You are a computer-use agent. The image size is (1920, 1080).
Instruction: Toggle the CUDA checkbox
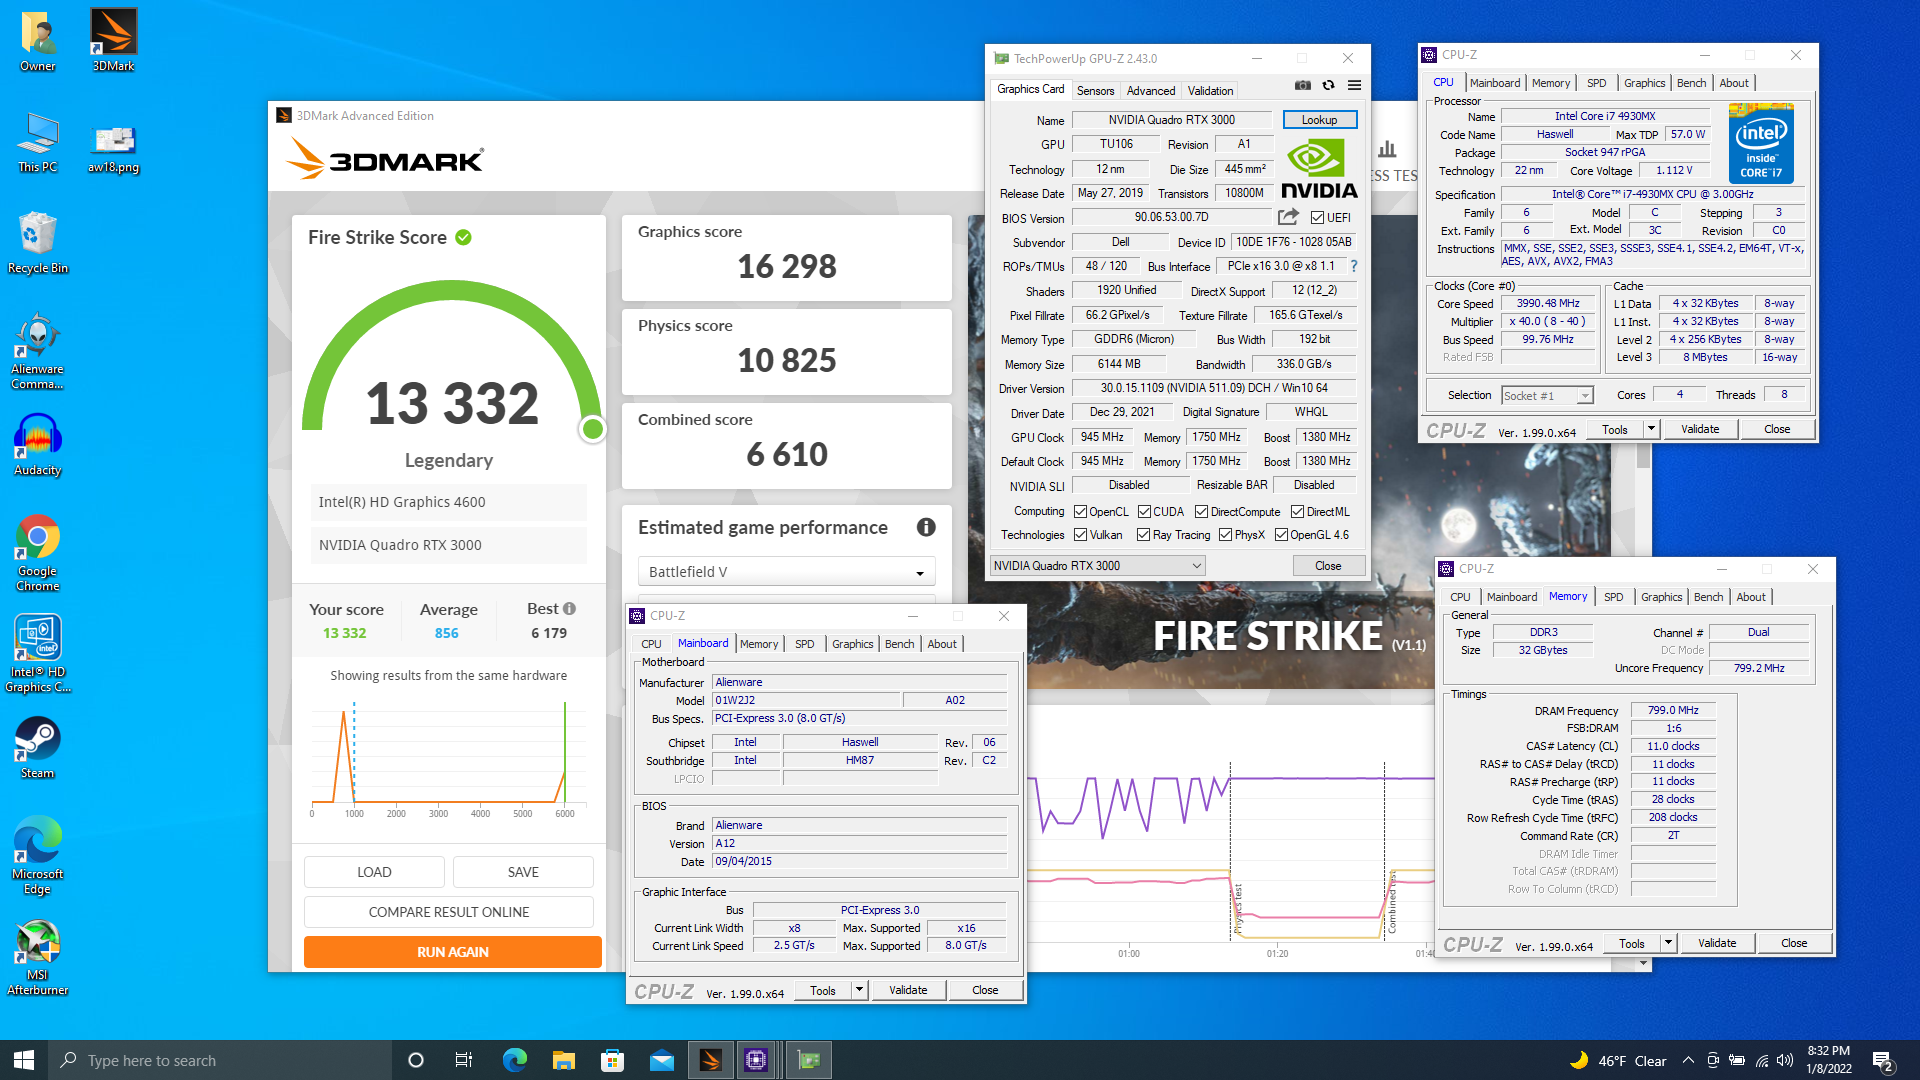pyautogui.click(x=1144, y=512)
